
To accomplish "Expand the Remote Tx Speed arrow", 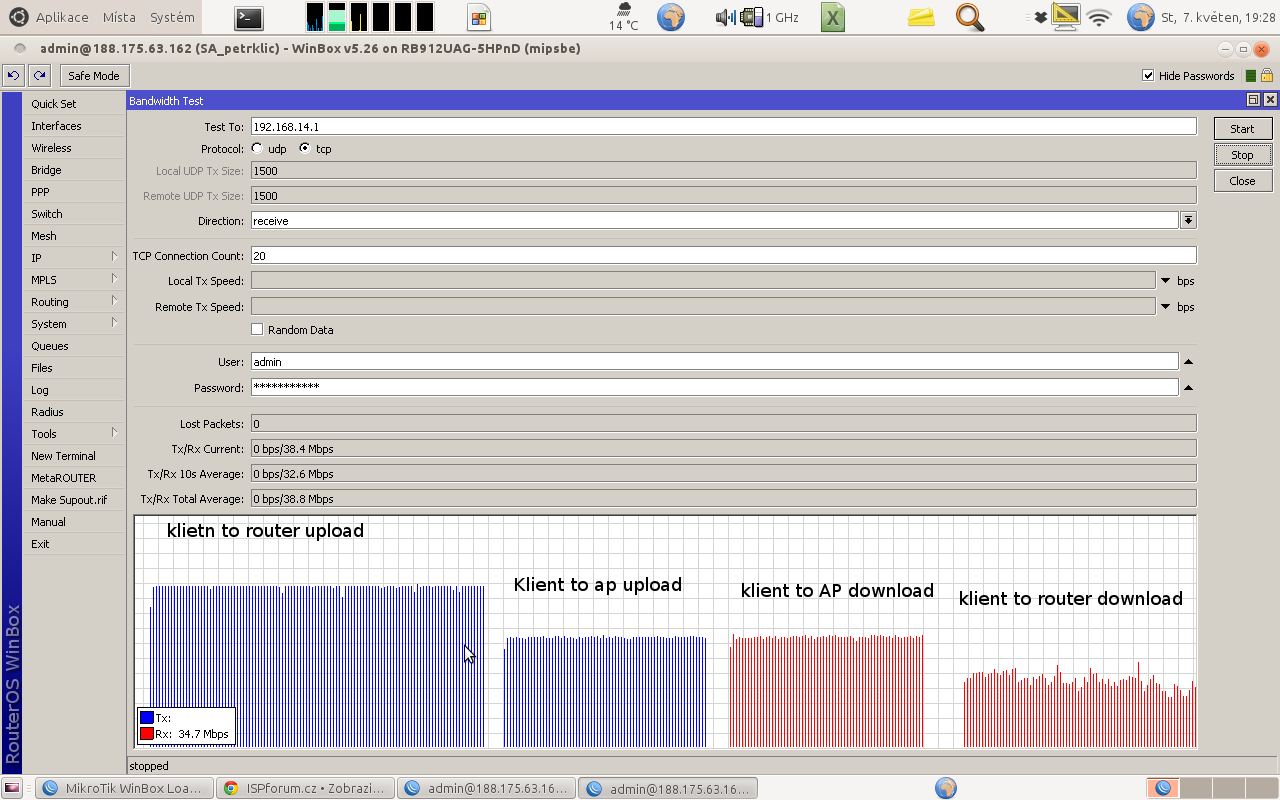I will click(x=1166, y=307).
